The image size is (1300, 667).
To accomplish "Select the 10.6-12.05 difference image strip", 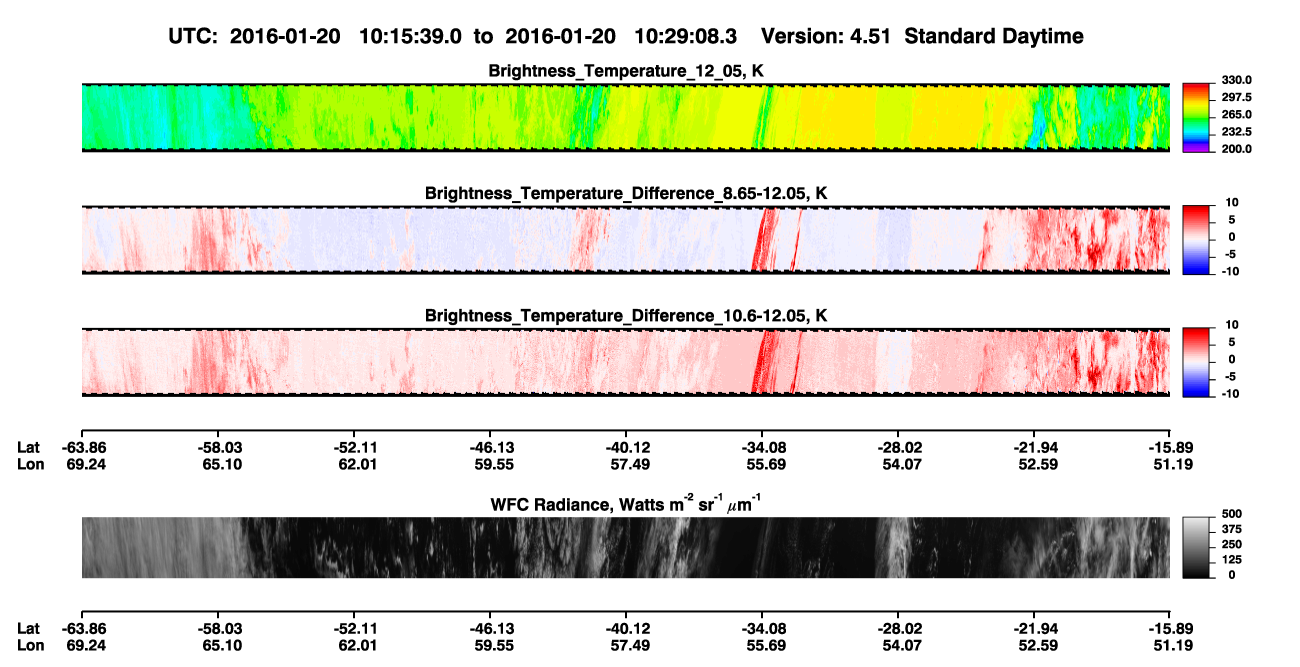I will coord(625,362).
